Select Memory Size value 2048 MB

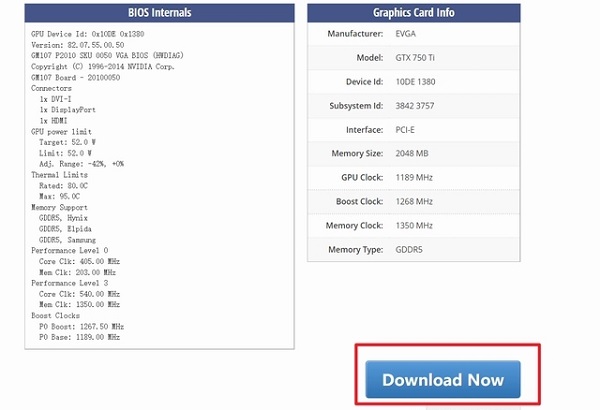pyautogui.click(x=412, y=154)
